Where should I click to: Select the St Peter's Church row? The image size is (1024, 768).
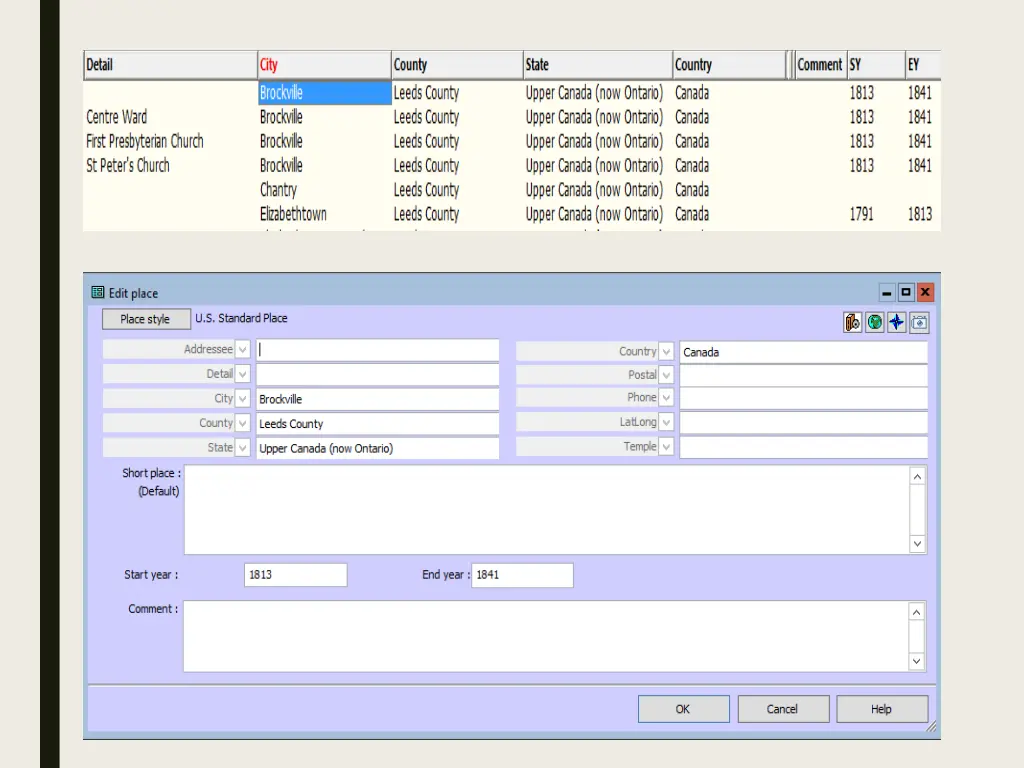click(512, 165)
